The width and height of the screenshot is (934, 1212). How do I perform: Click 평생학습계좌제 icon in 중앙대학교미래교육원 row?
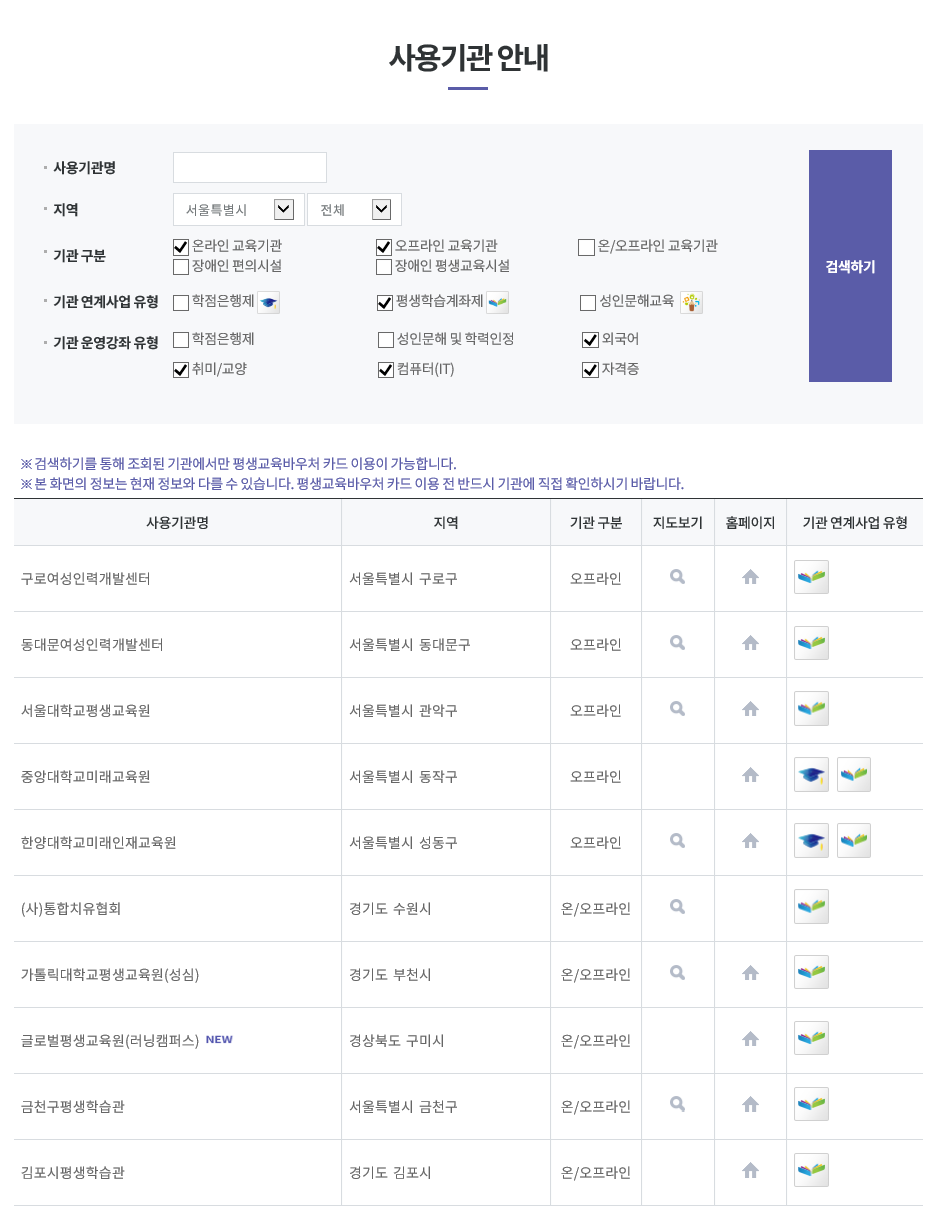pos(854,775)
